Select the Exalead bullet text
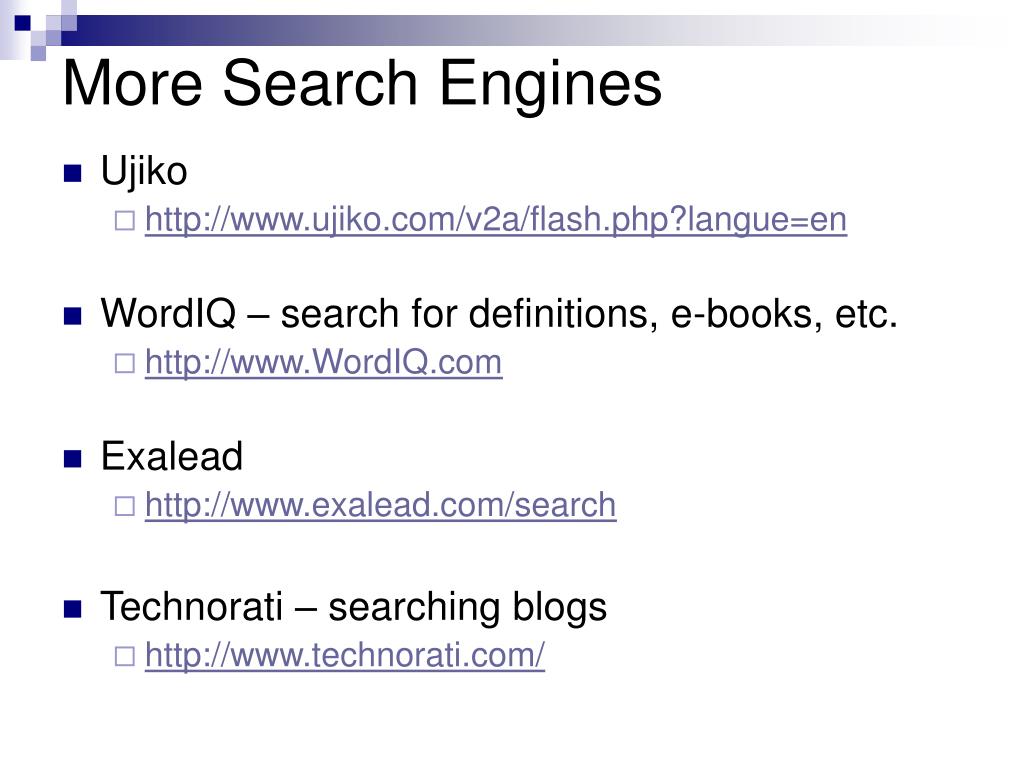Image resolution: width=1024 pixels, height=768 pixels. click(172, 456)
